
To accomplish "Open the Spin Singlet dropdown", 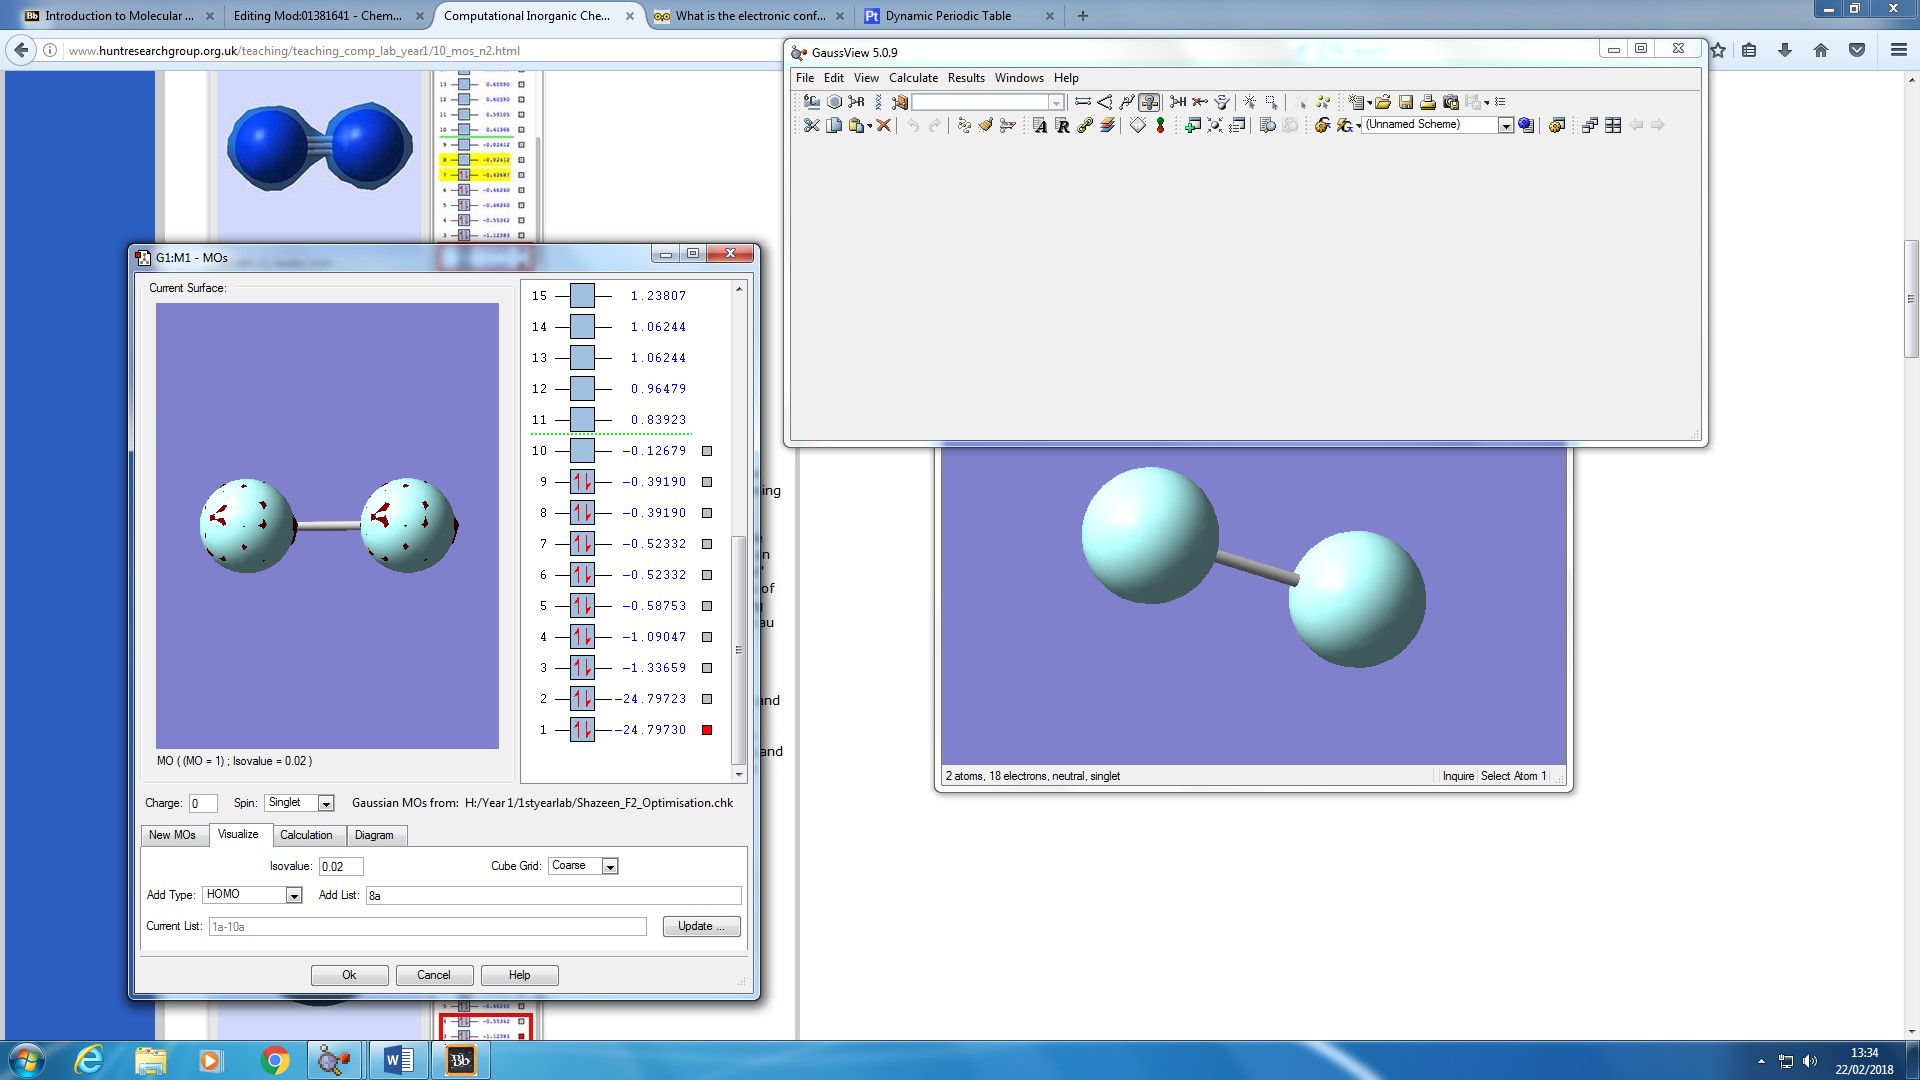I will [325, 803].
